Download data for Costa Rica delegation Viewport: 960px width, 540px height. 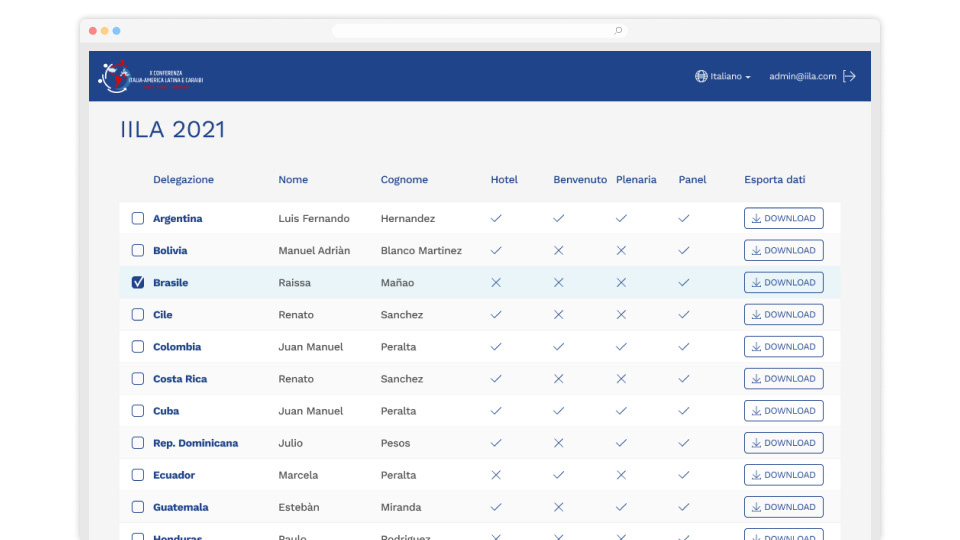pyautogui.click(x=784, y=379)
